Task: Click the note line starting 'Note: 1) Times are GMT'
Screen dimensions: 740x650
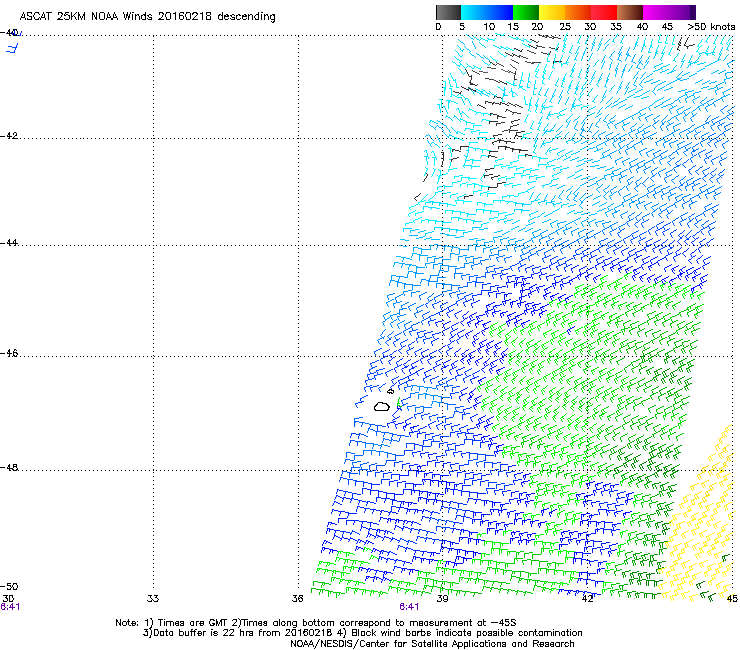Action: (x=316, y=623)
